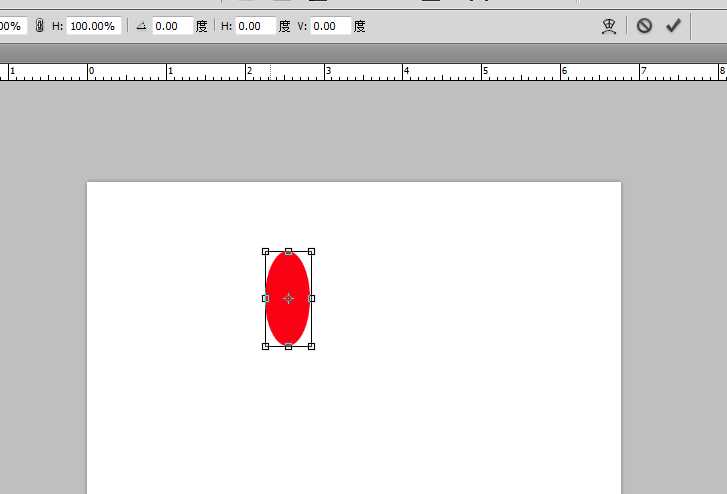Click the bottom-center transform handle
This screenshot has height=494, width=727.
point(288,346)
